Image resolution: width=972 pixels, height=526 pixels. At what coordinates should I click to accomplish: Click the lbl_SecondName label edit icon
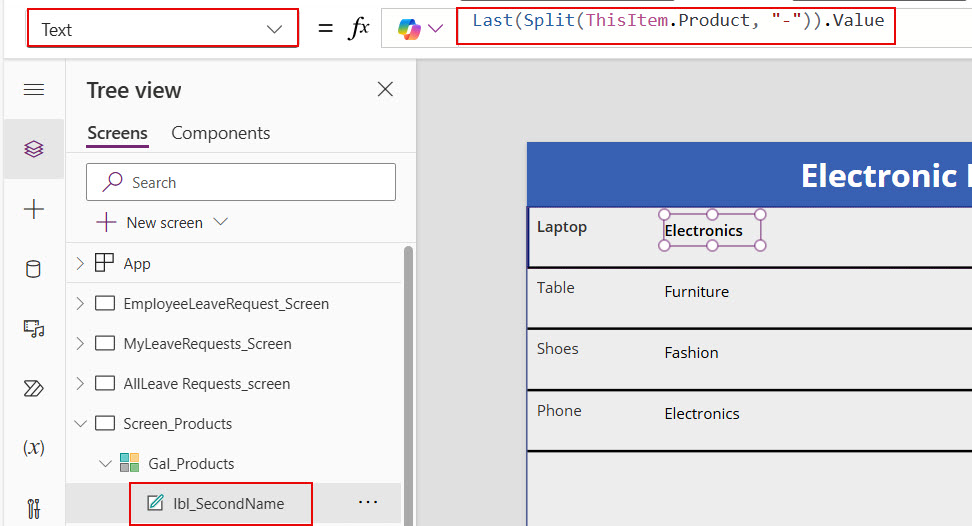pyautogui.click(x=156, y=502)
